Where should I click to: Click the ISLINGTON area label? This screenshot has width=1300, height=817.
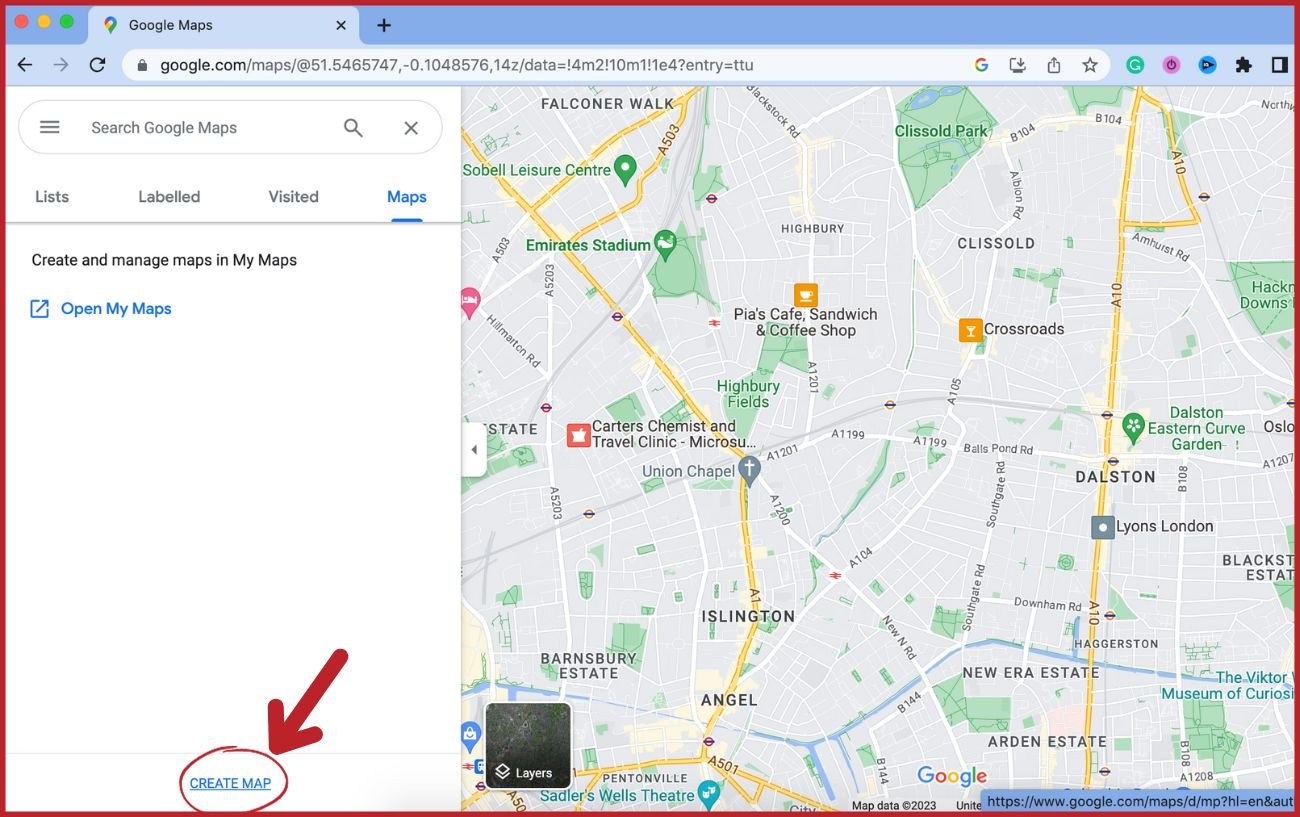[748, 616]
